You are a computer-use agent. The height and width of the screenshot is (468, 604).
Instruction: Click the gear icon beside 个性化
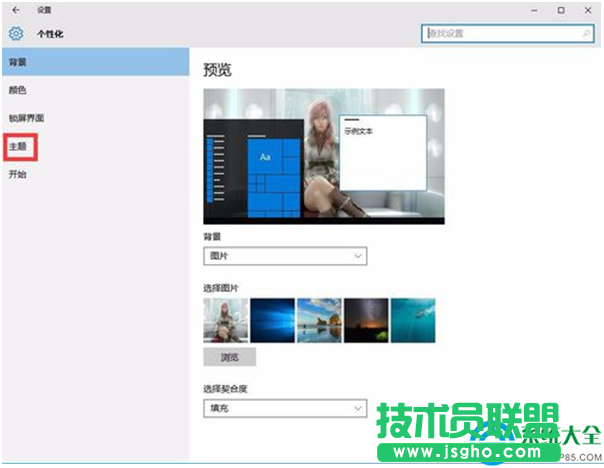[x=15, y=33]
